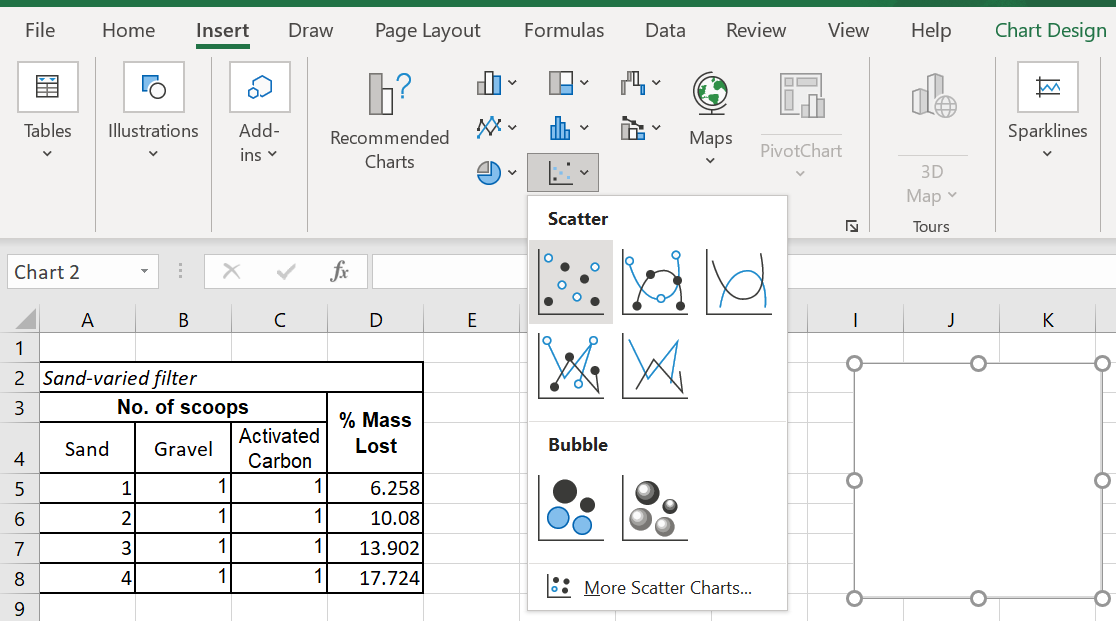This screenshot has width=1116, height=621.
Task: Choose Scatter with Smooth Lines and Markers
Action: pyautogui.click(x=655, y=282)
